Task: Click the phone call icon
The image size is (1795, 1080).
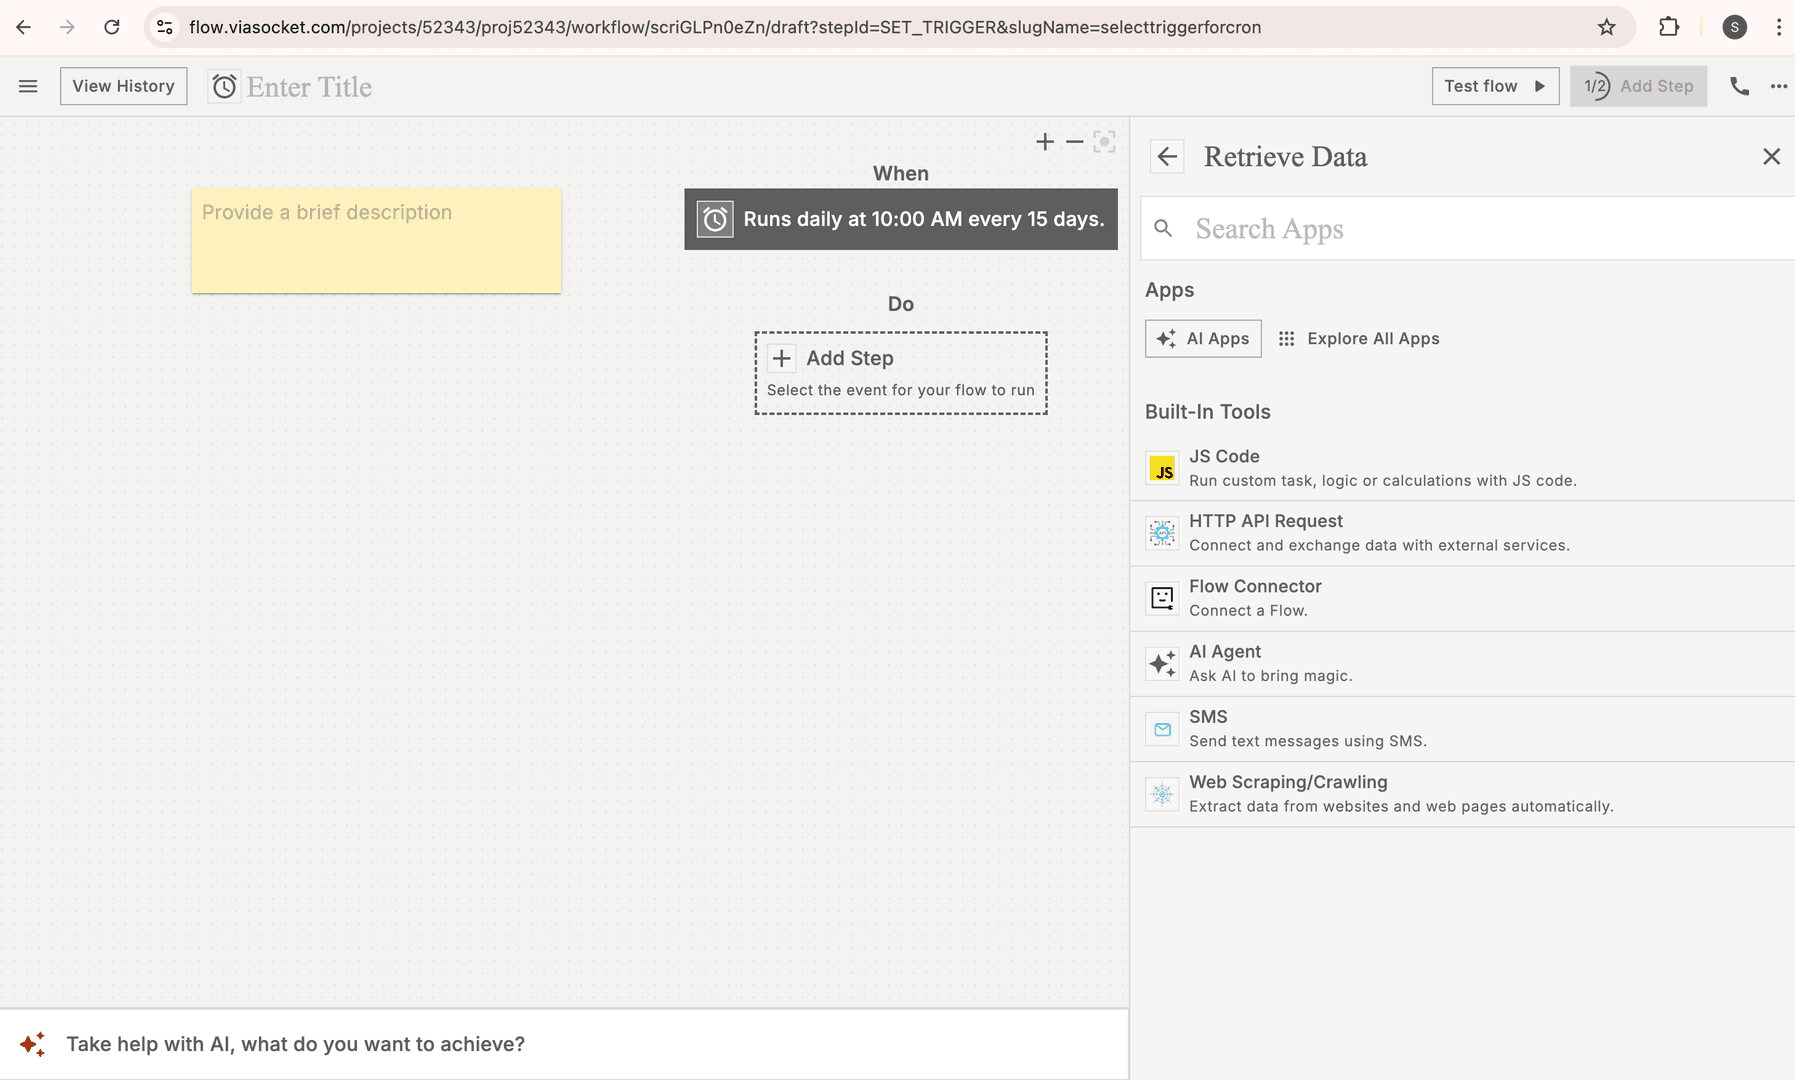Action: (1740, 87)
